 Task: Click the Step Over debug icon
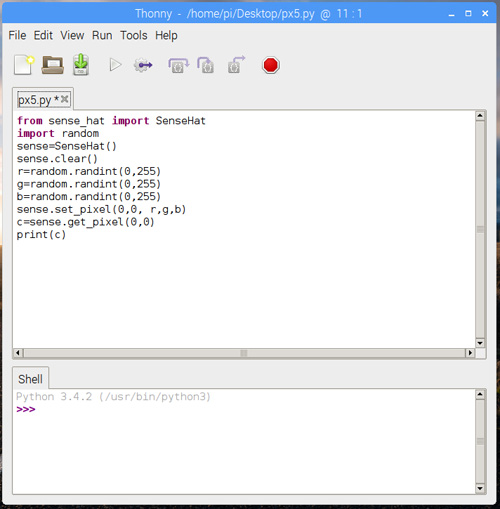tap(178, 65)
